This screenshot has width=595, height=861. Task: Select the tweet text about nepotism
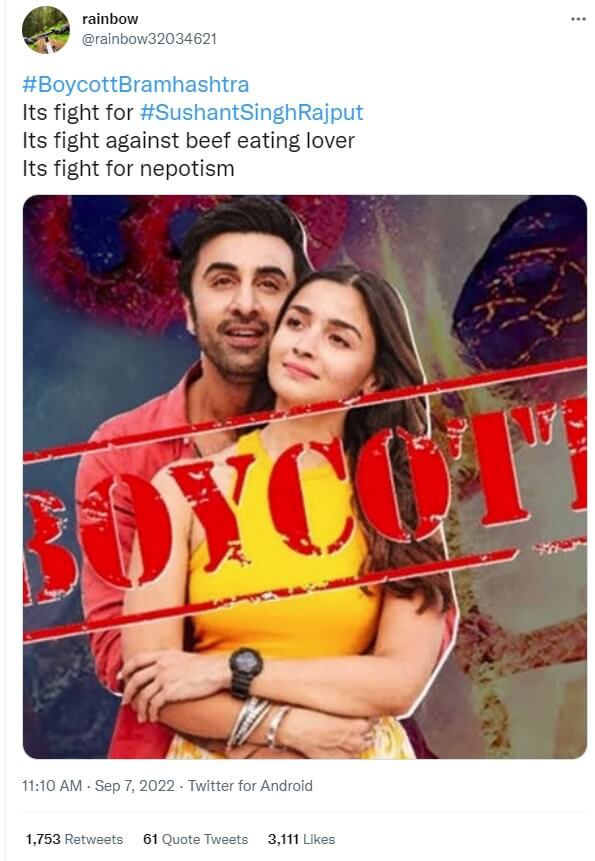pyautogui.click(x=128, y=169)
